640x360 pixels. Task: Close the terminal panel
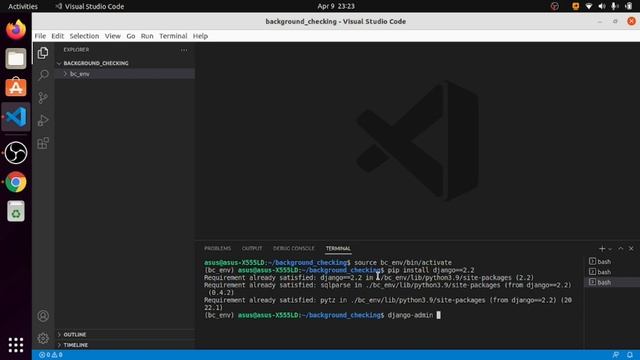[631, 248]
